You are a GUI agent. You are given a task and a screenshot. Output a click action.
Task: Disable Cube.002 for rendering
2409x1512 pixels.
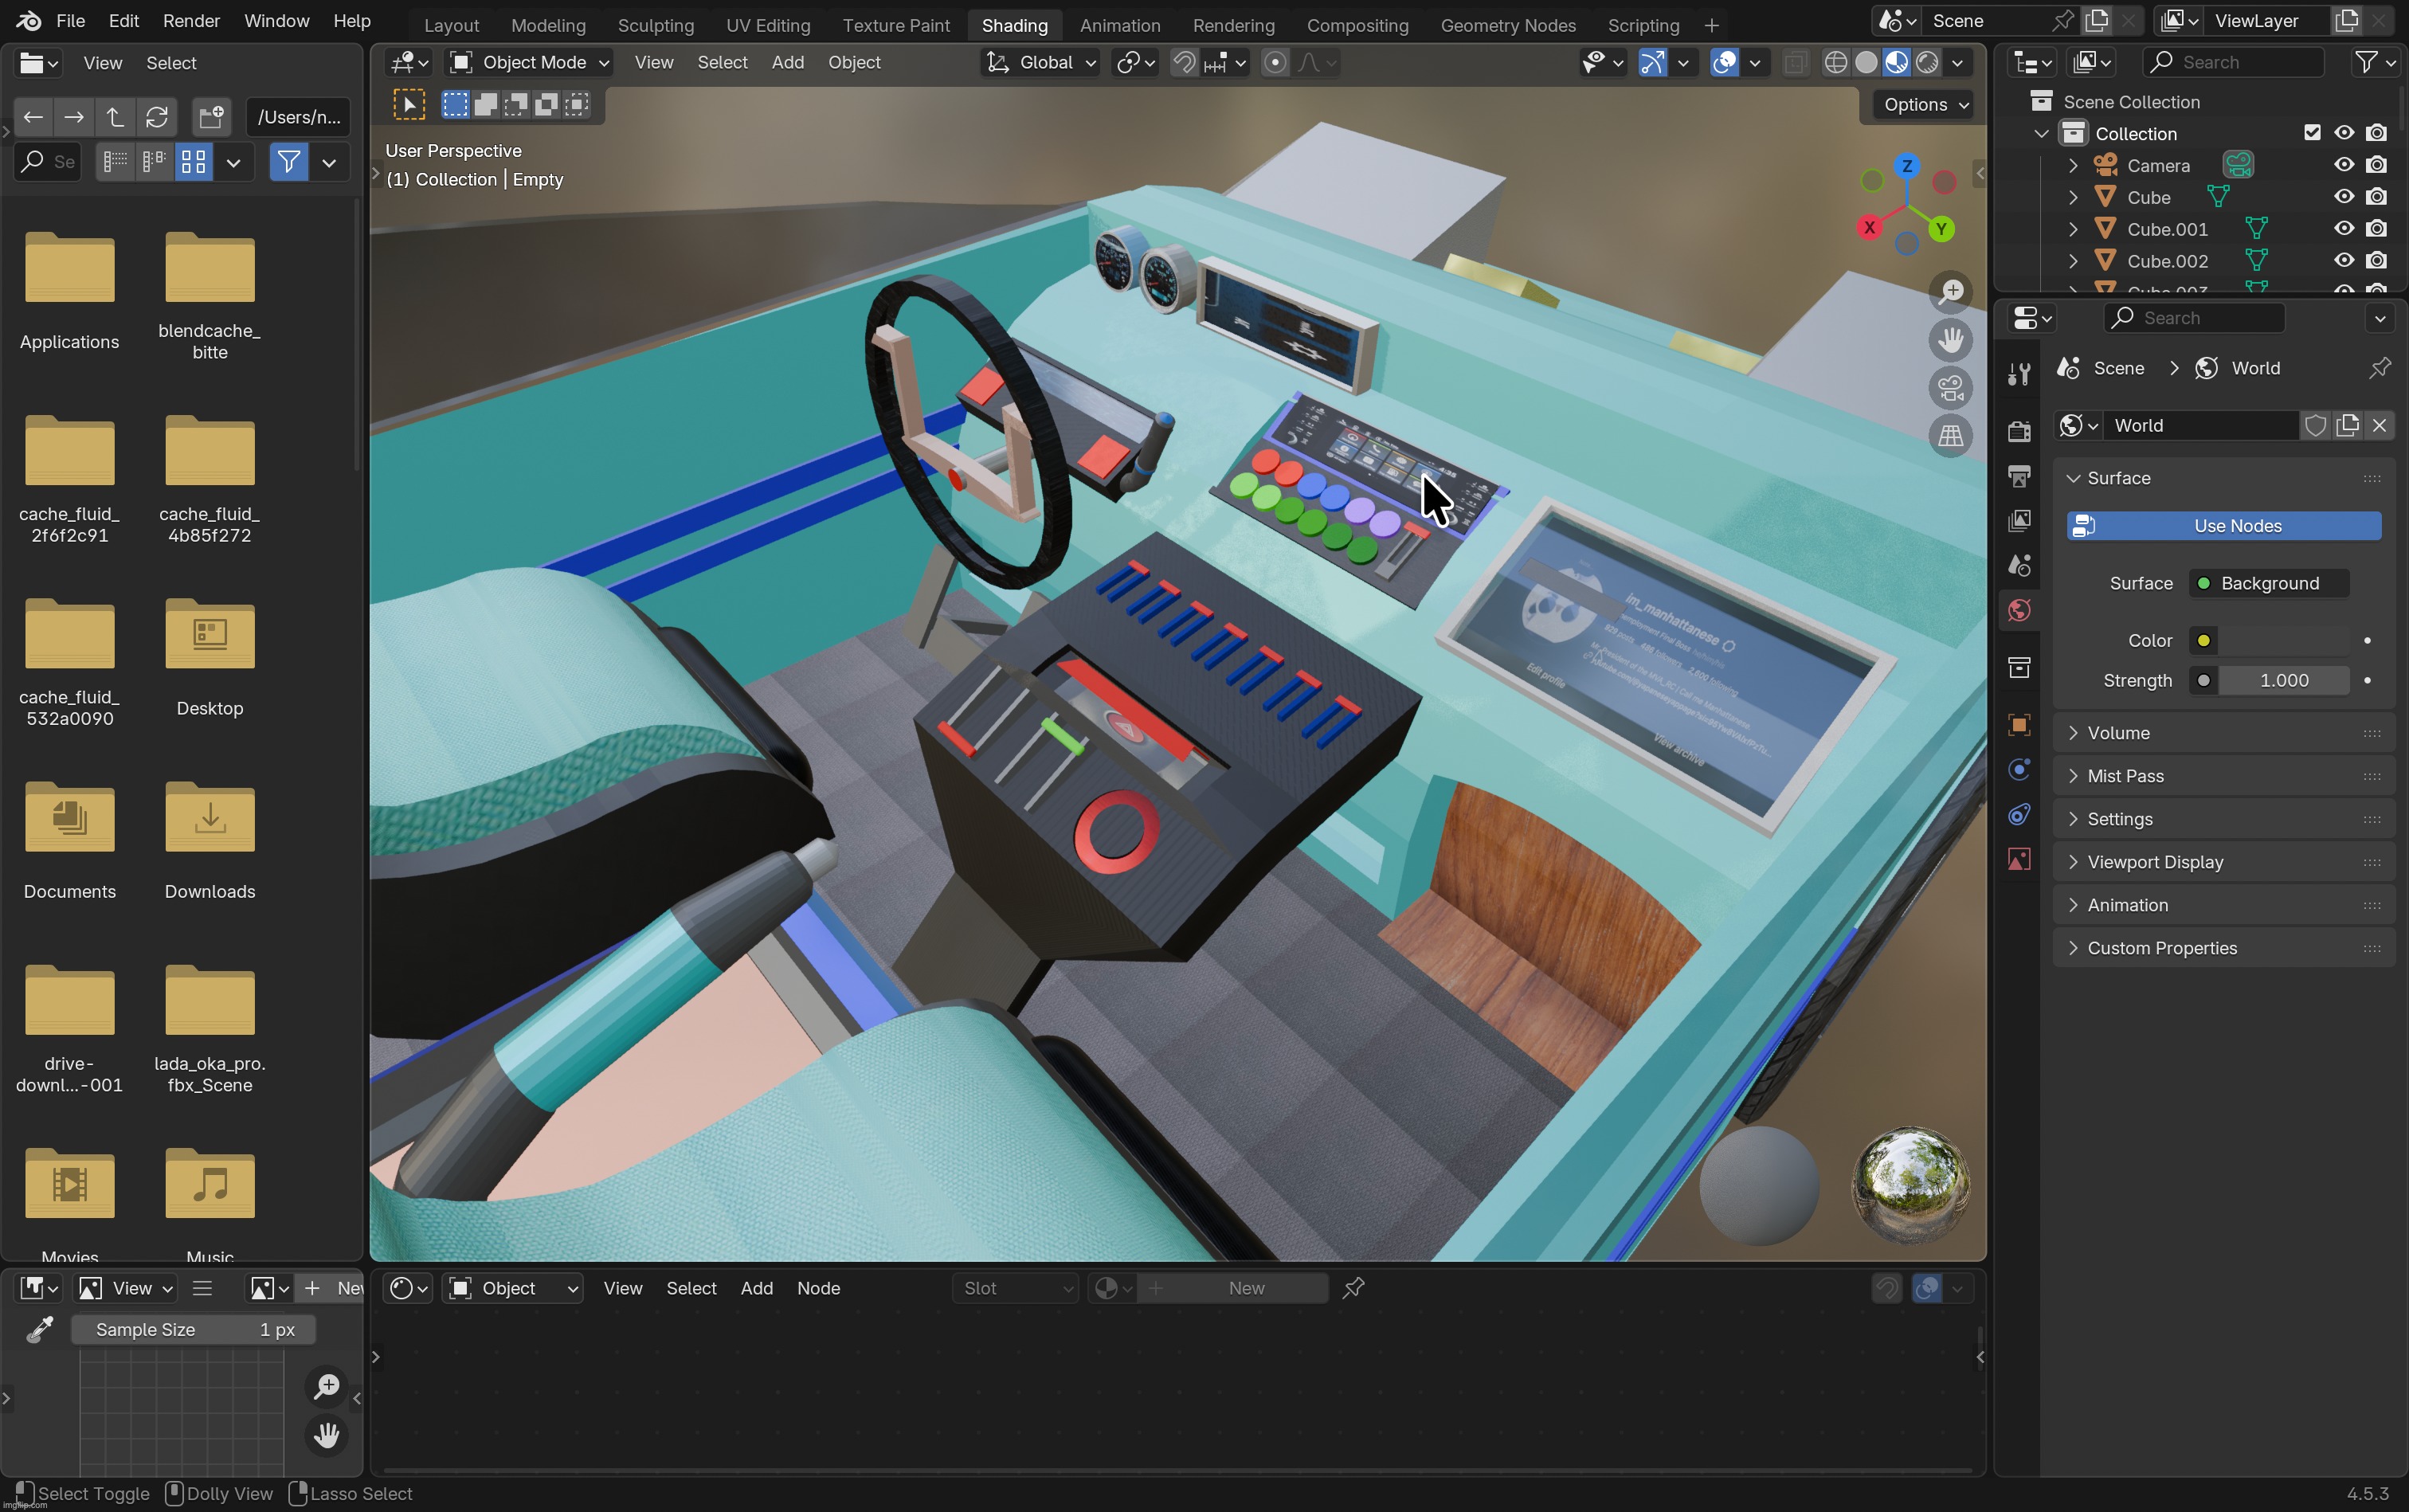click(x=2377, y=260)
